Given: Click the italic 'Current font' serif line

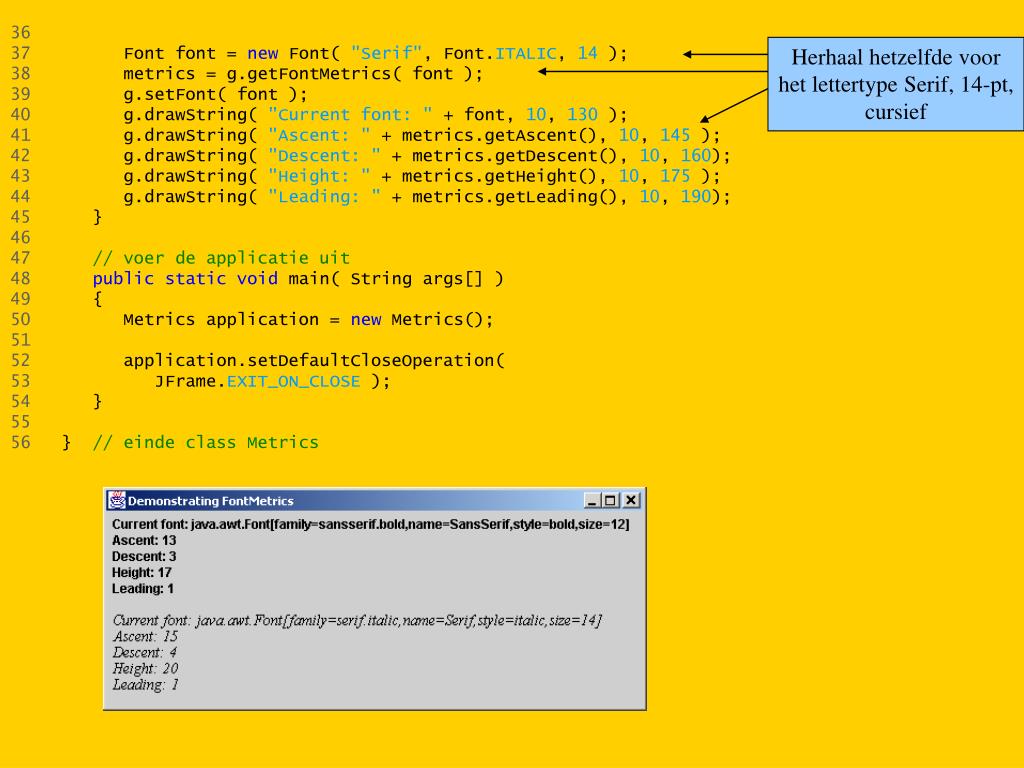Looking at the screenshot, I should click(357, 620).
